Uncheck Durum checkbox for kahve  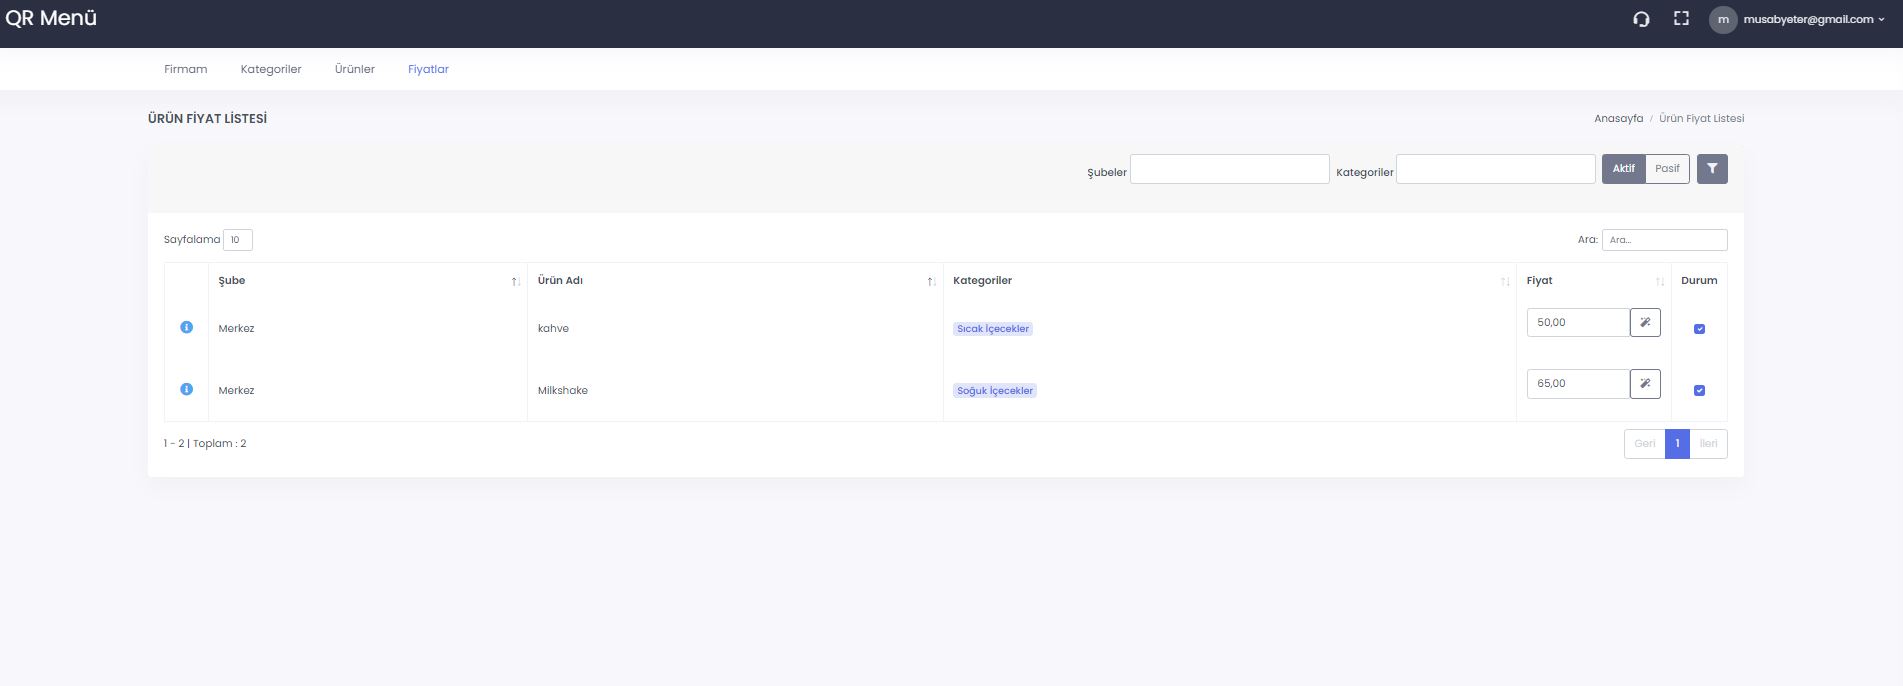coord(1699,329)
